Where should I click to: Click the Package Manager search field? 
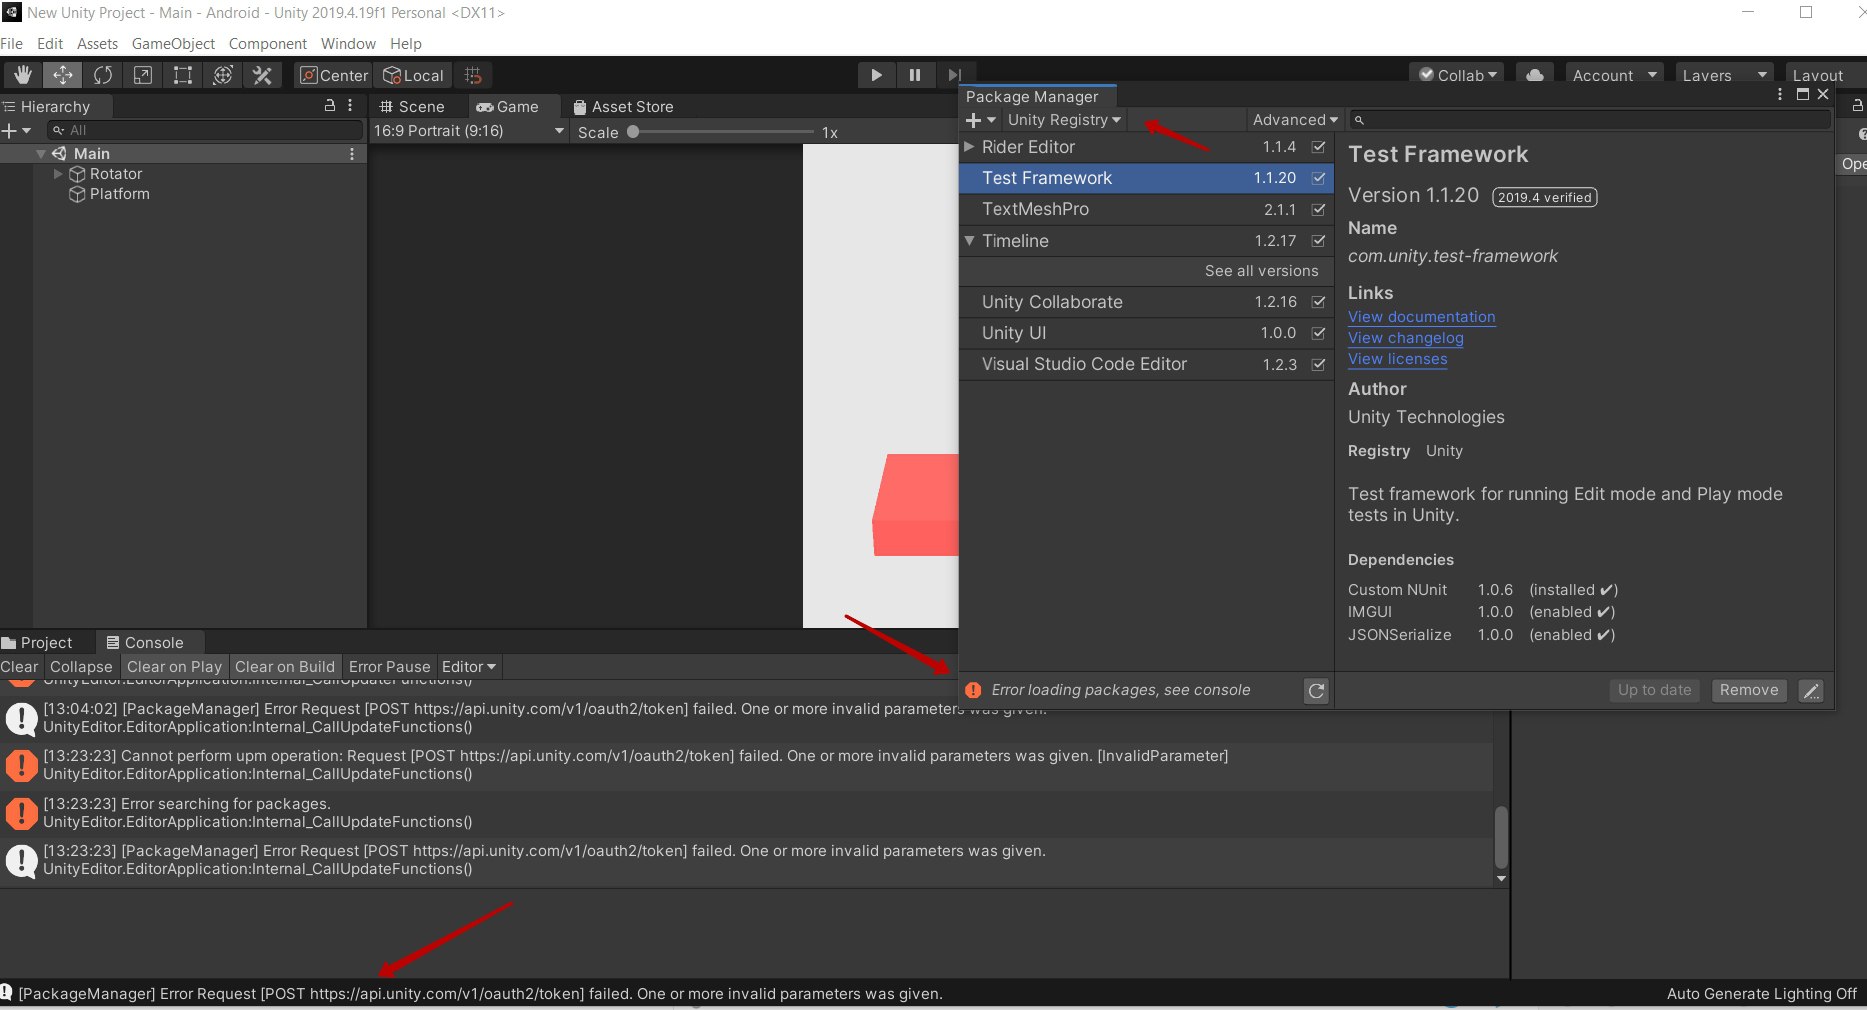pos(1590,120)
